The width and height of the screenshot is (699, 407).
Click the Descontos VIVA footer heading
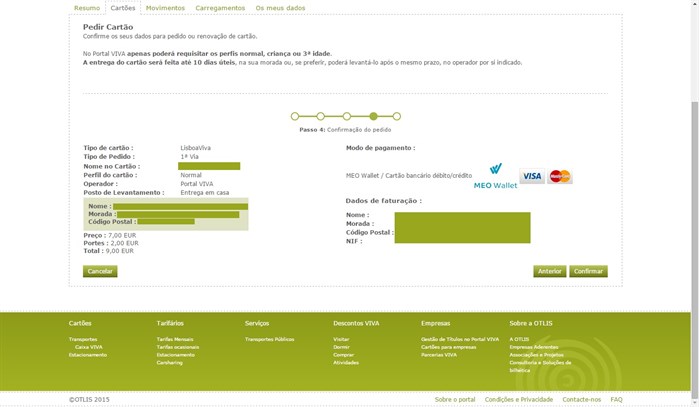[x=356, y=323]
